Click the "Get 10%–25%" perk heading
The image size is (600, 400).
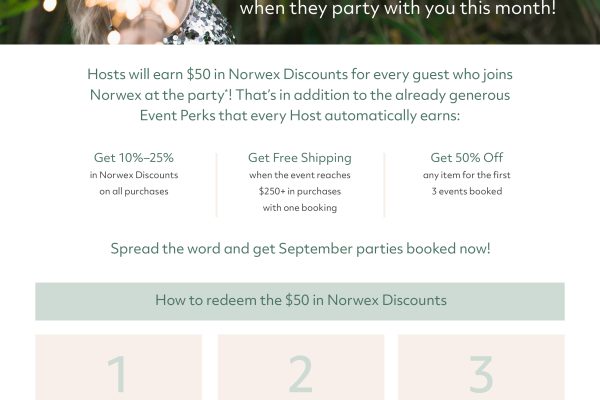133,158
